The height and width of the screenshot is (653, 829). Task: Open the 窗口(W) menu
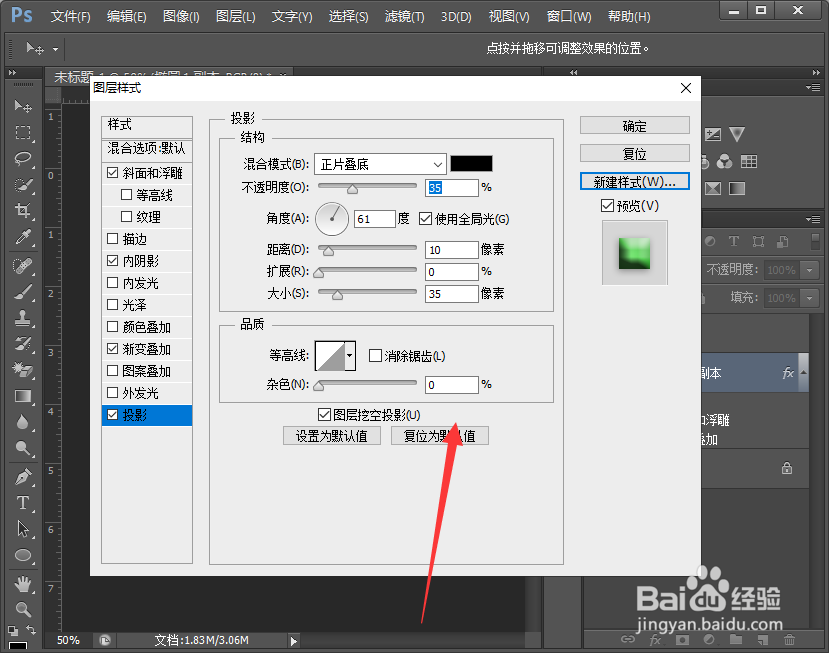pyautogui.click(x=569, y=17)
